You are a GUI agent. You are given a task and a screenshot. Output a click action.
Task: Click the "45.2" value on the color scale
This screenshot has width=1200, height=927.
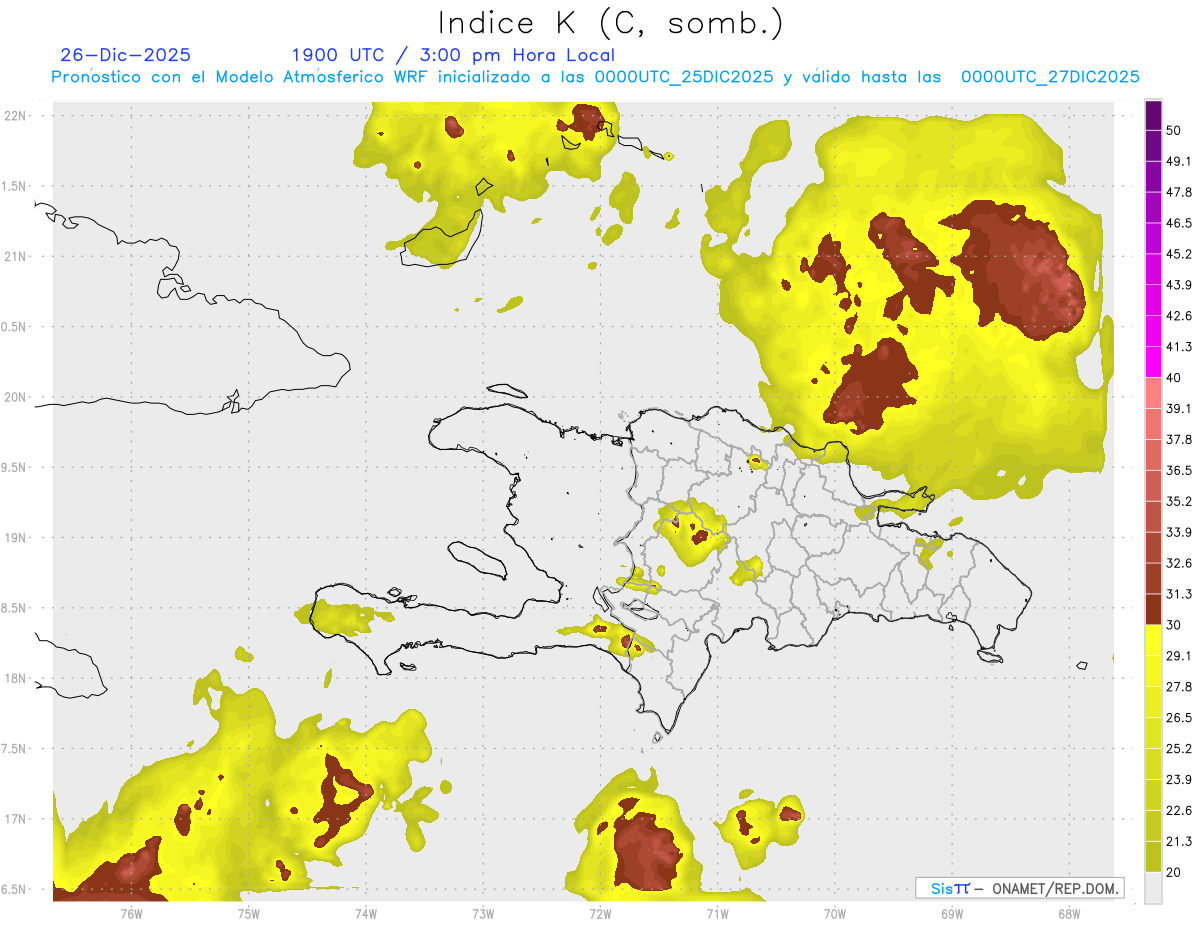[1180, 254]
